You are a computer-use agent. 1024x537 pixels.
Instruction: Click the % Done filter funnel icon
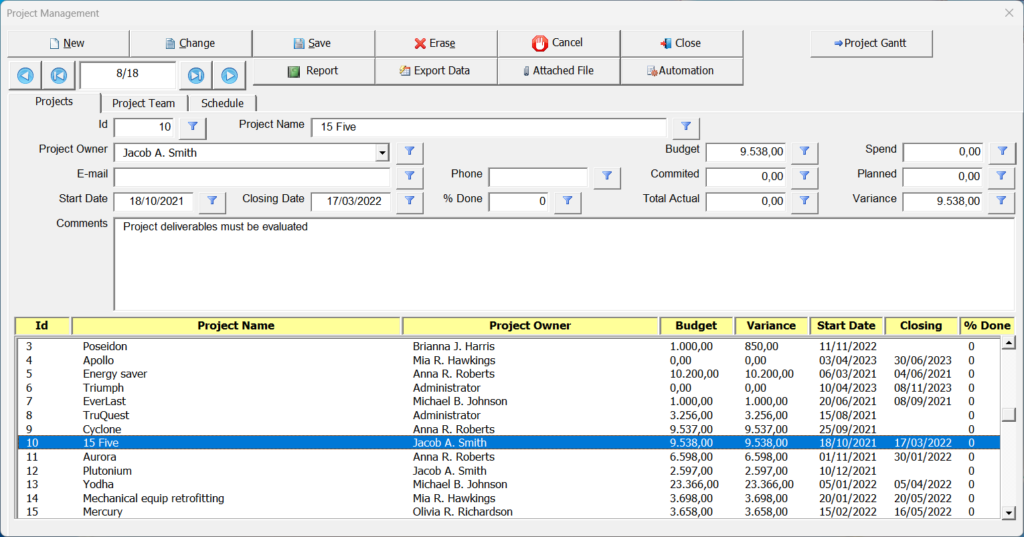tap(568, 201)
